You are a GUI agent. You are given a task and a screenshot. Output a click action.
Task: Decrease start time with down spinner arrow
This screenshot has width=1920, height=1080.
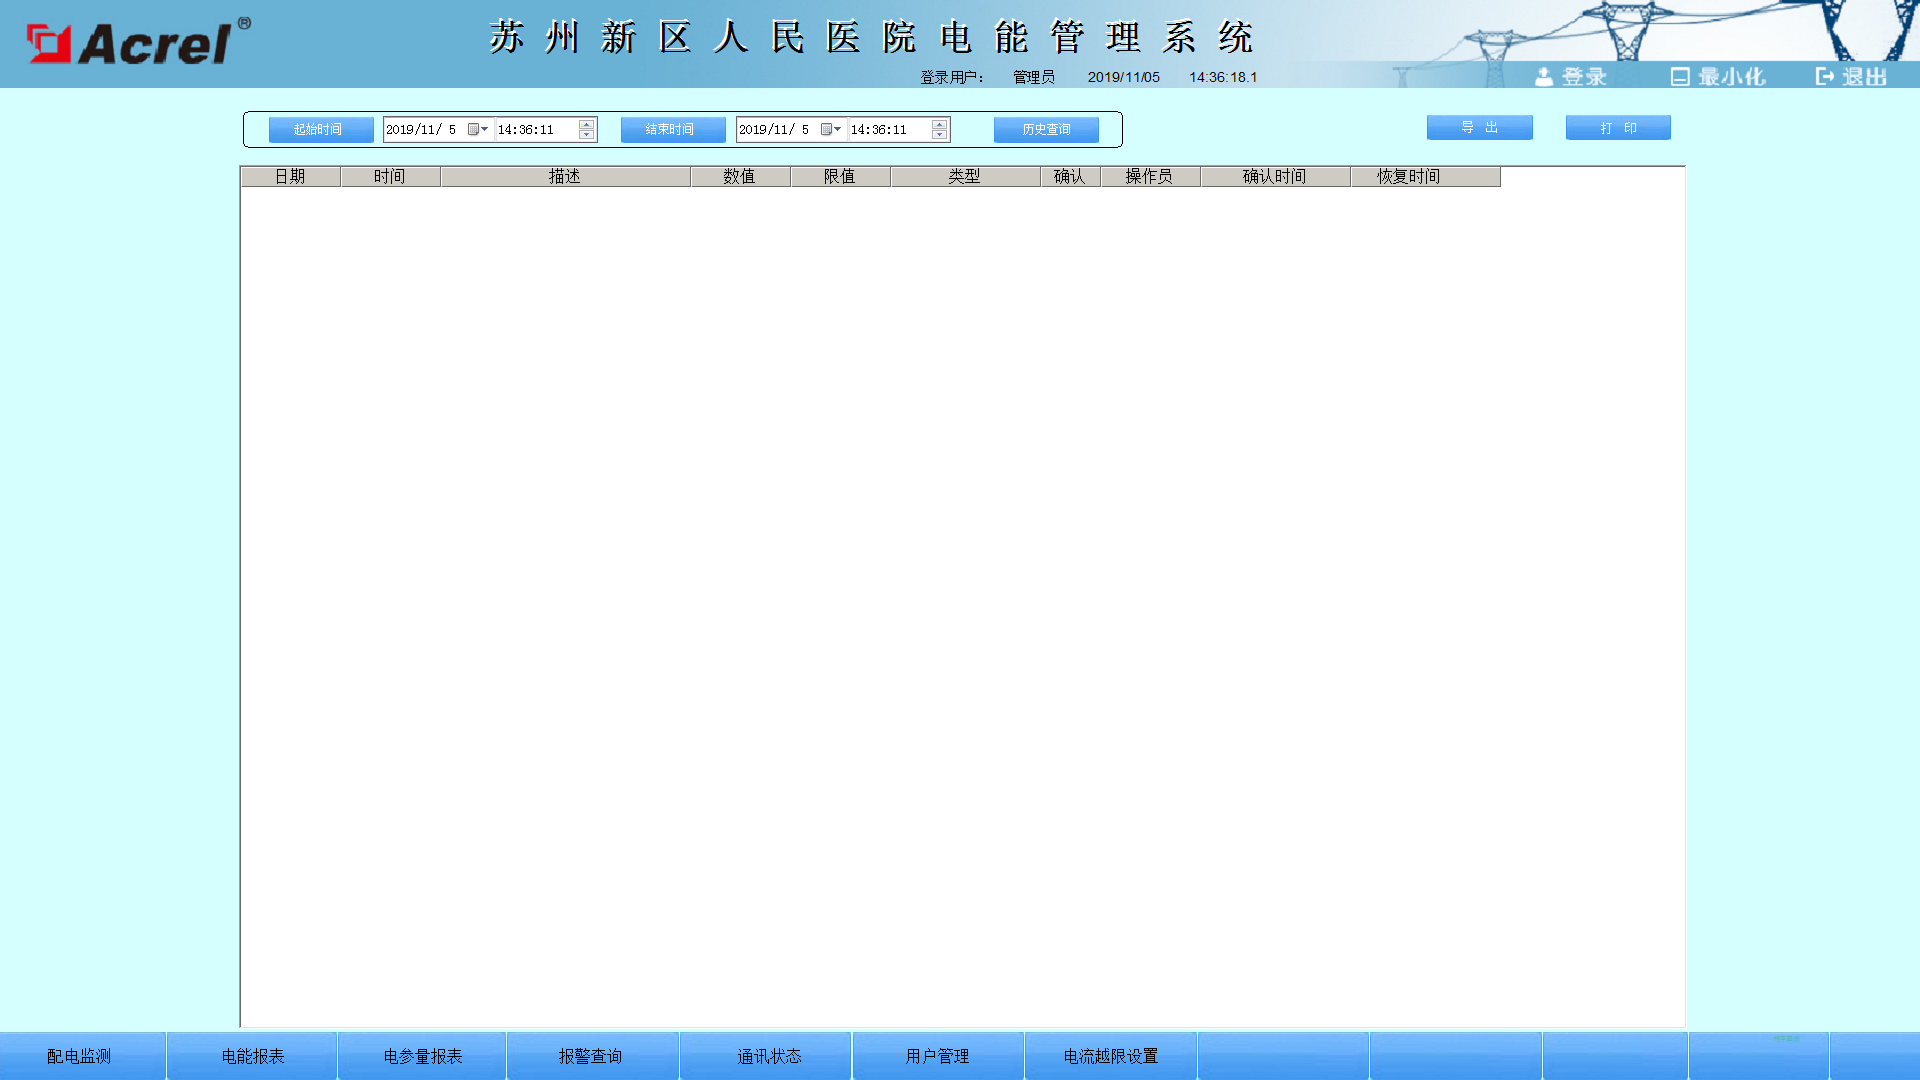point(587,135)
